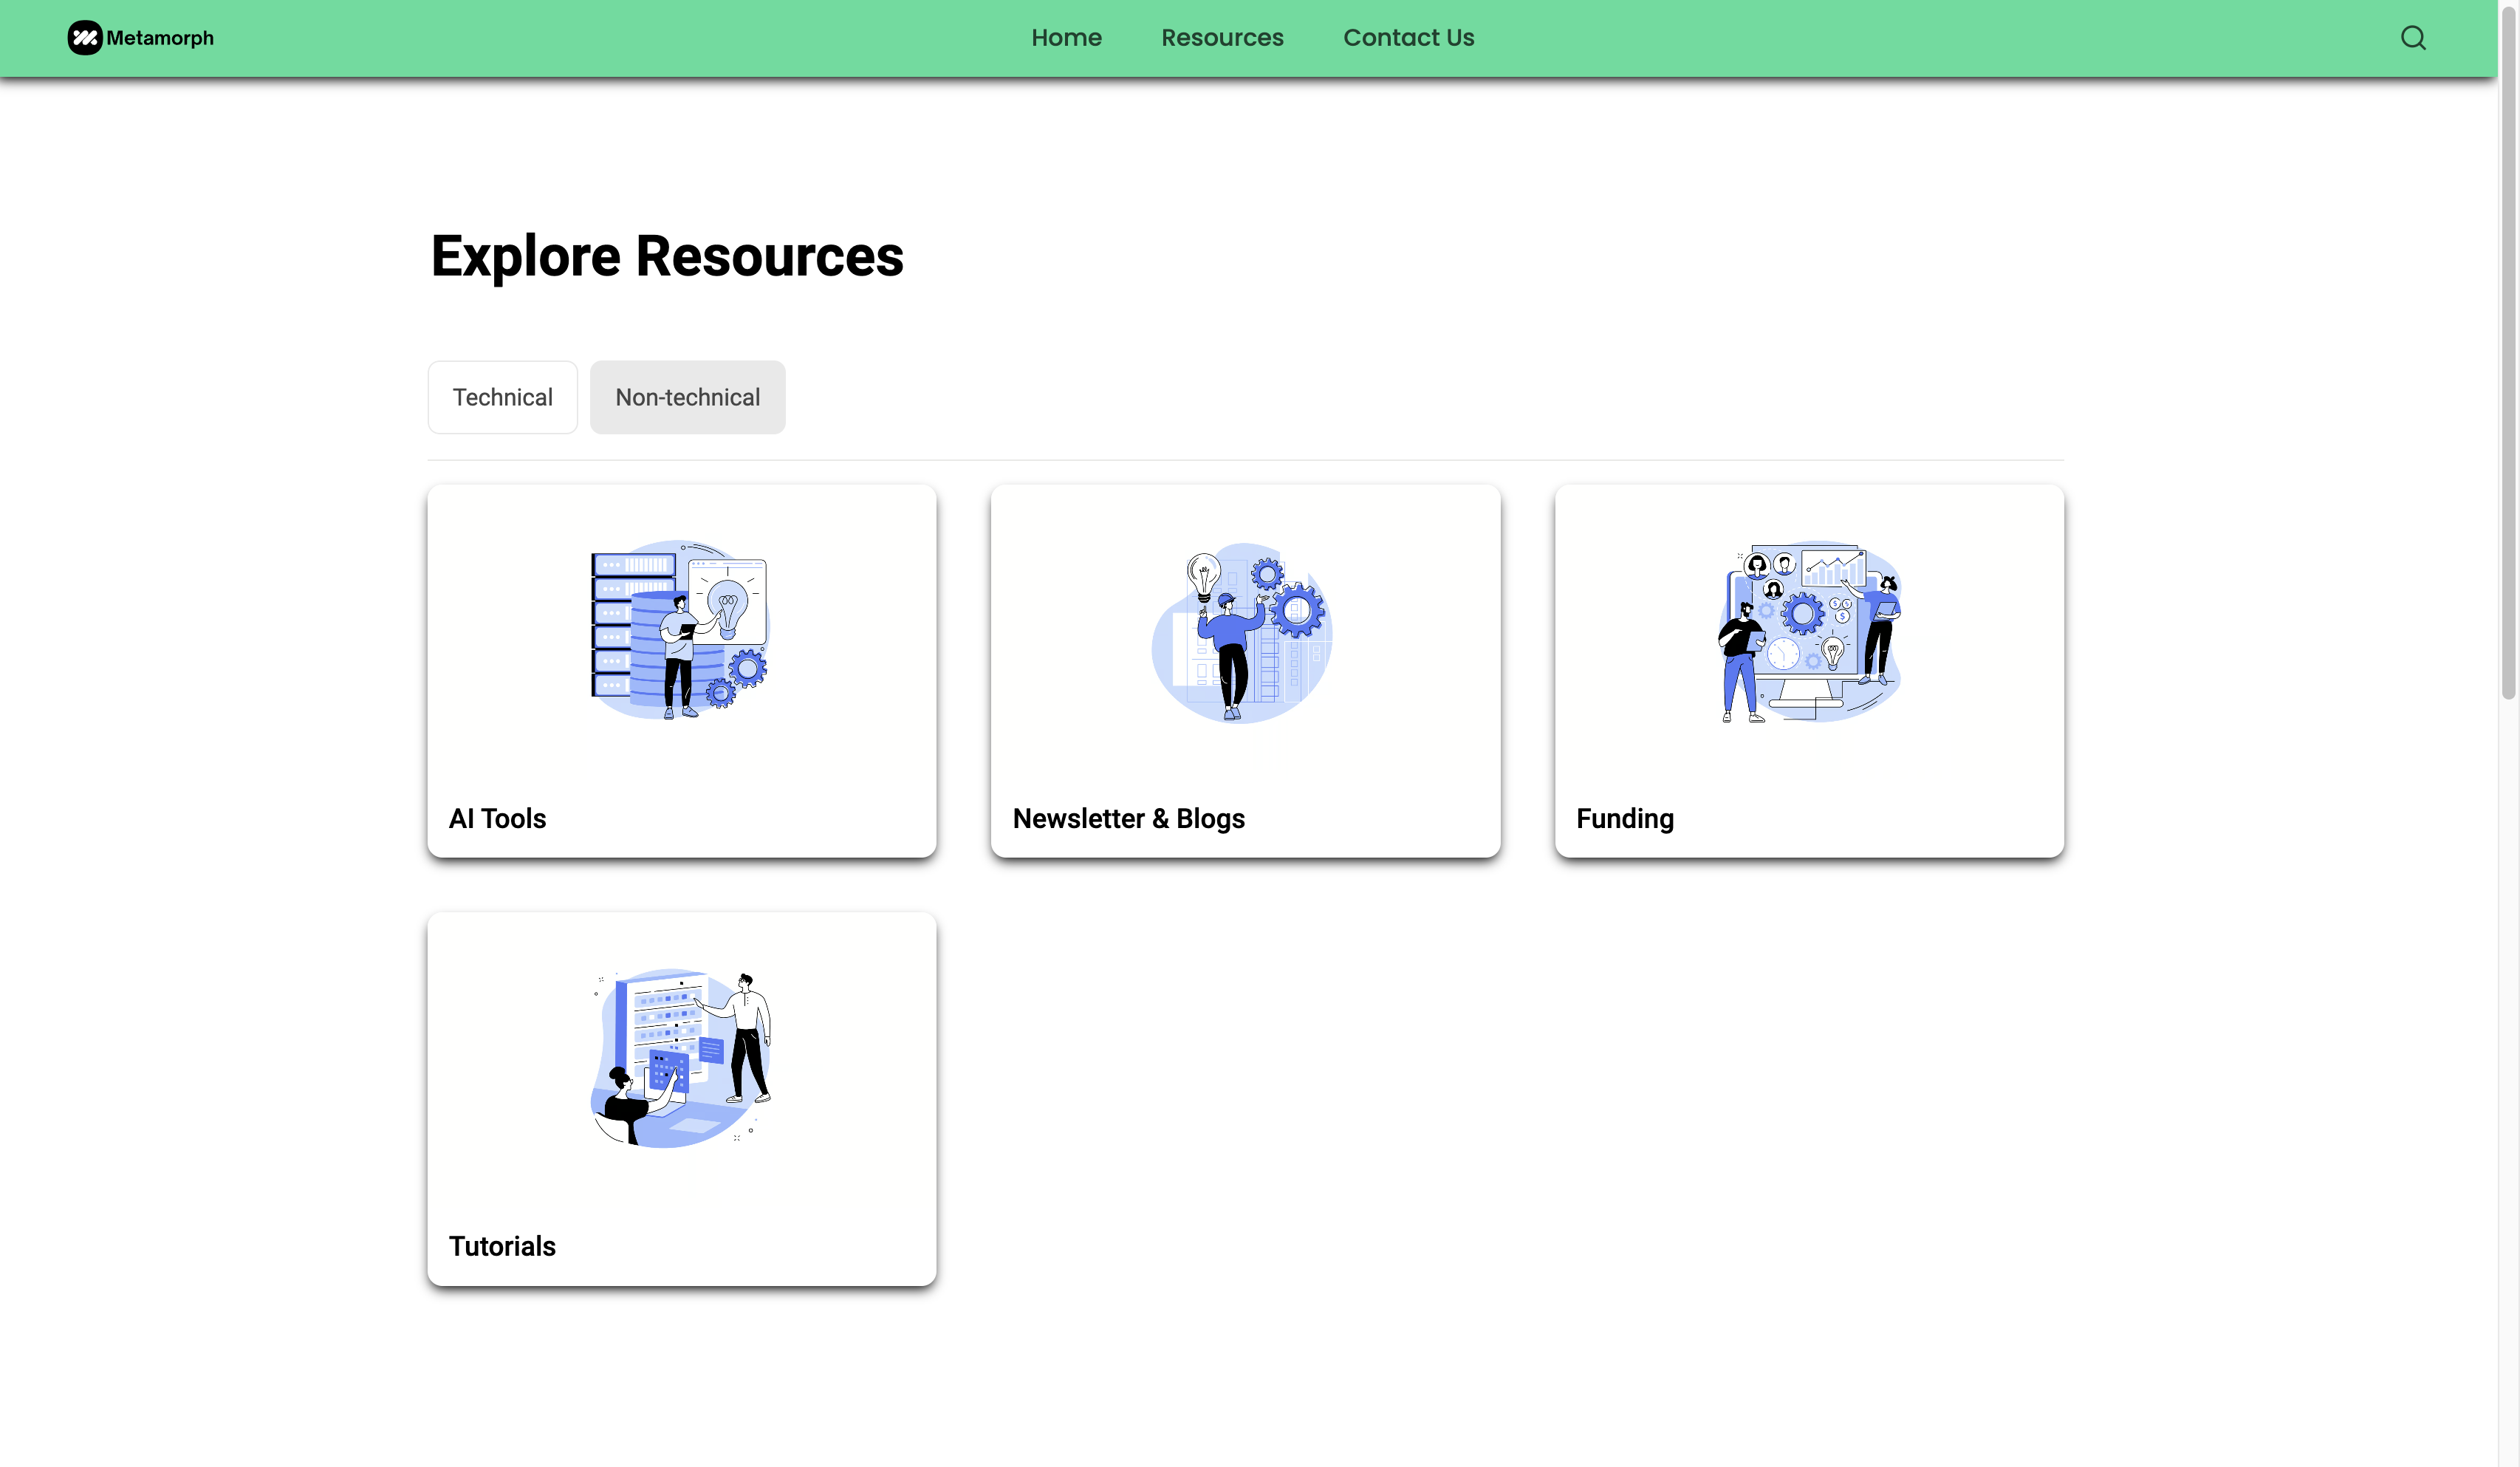Click the AI Tools illustration
The image size is (2520, 1467).
point(681,630)
